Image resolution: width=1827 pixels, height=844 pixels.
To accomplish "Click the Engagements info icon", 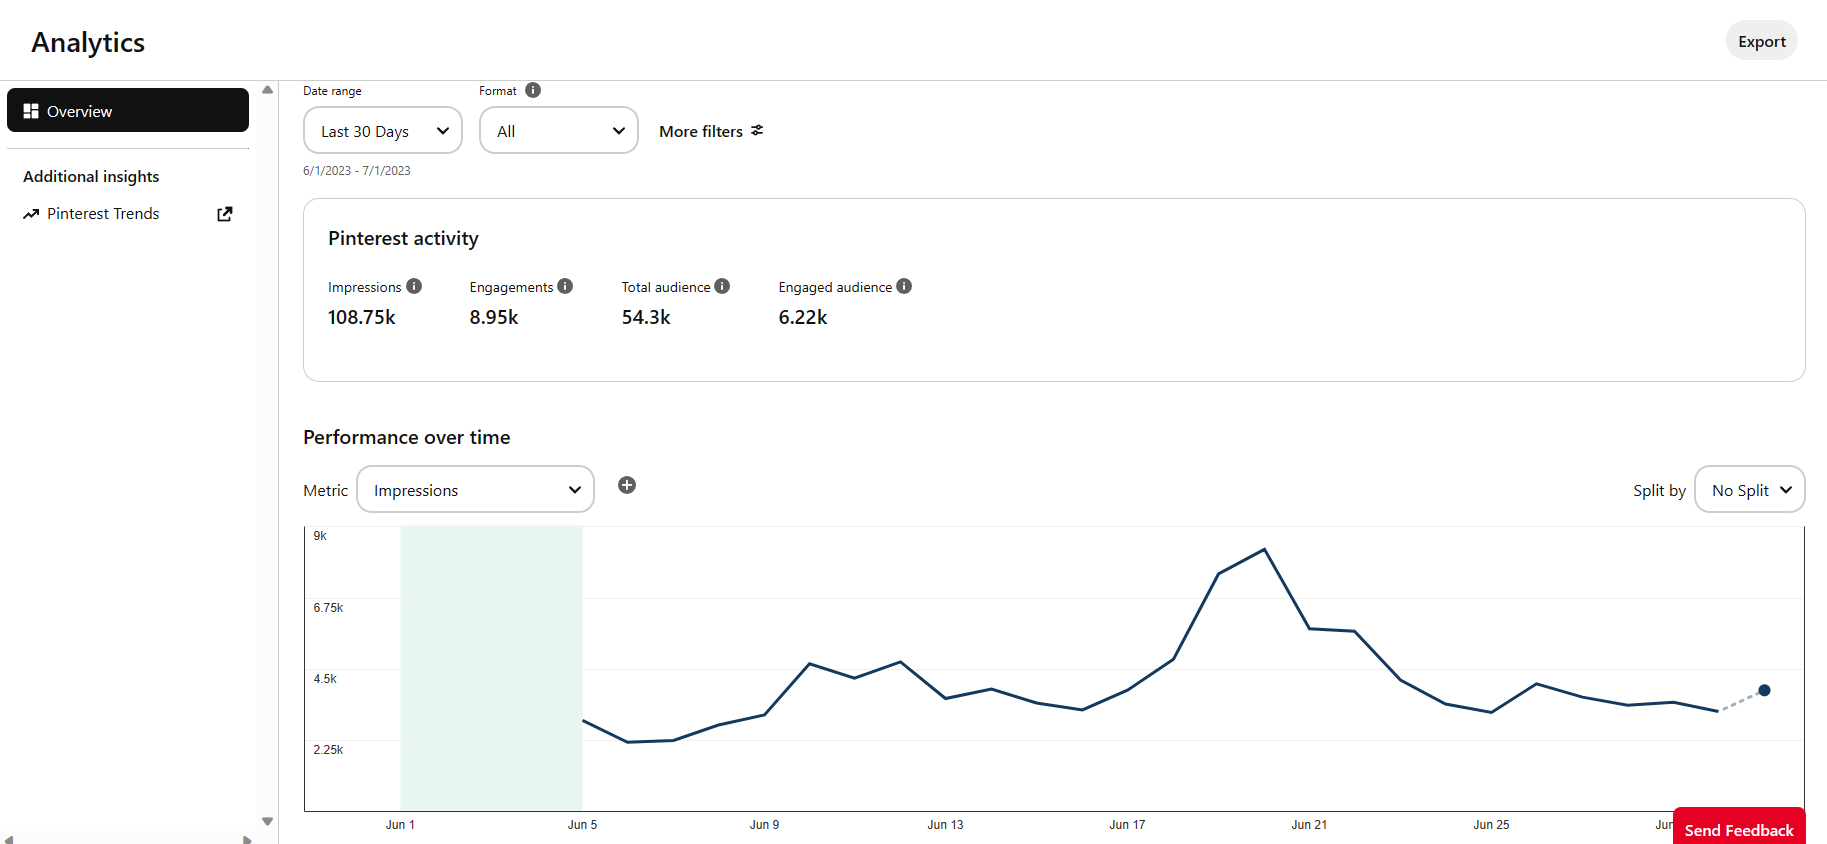I will click(565, 286).
